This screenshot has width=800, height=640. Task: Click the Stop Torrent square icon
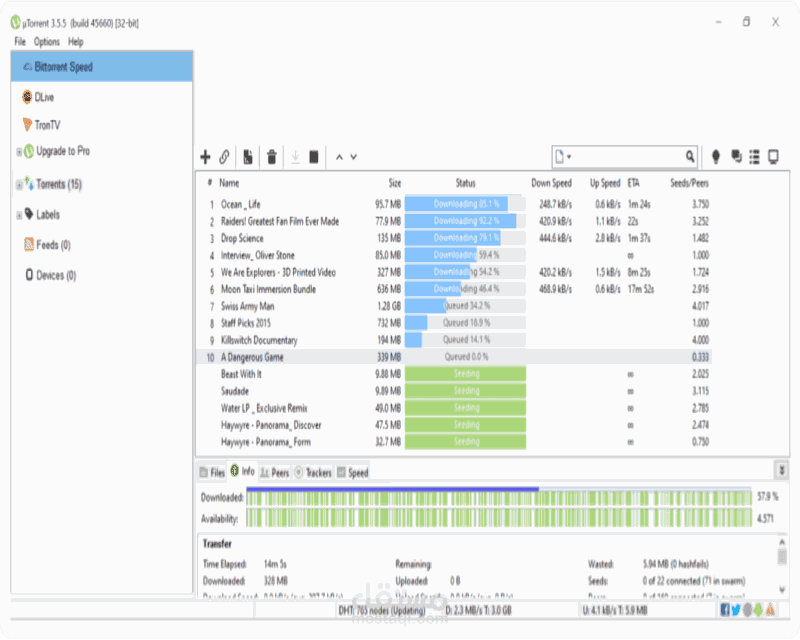(x=314, y=157)
